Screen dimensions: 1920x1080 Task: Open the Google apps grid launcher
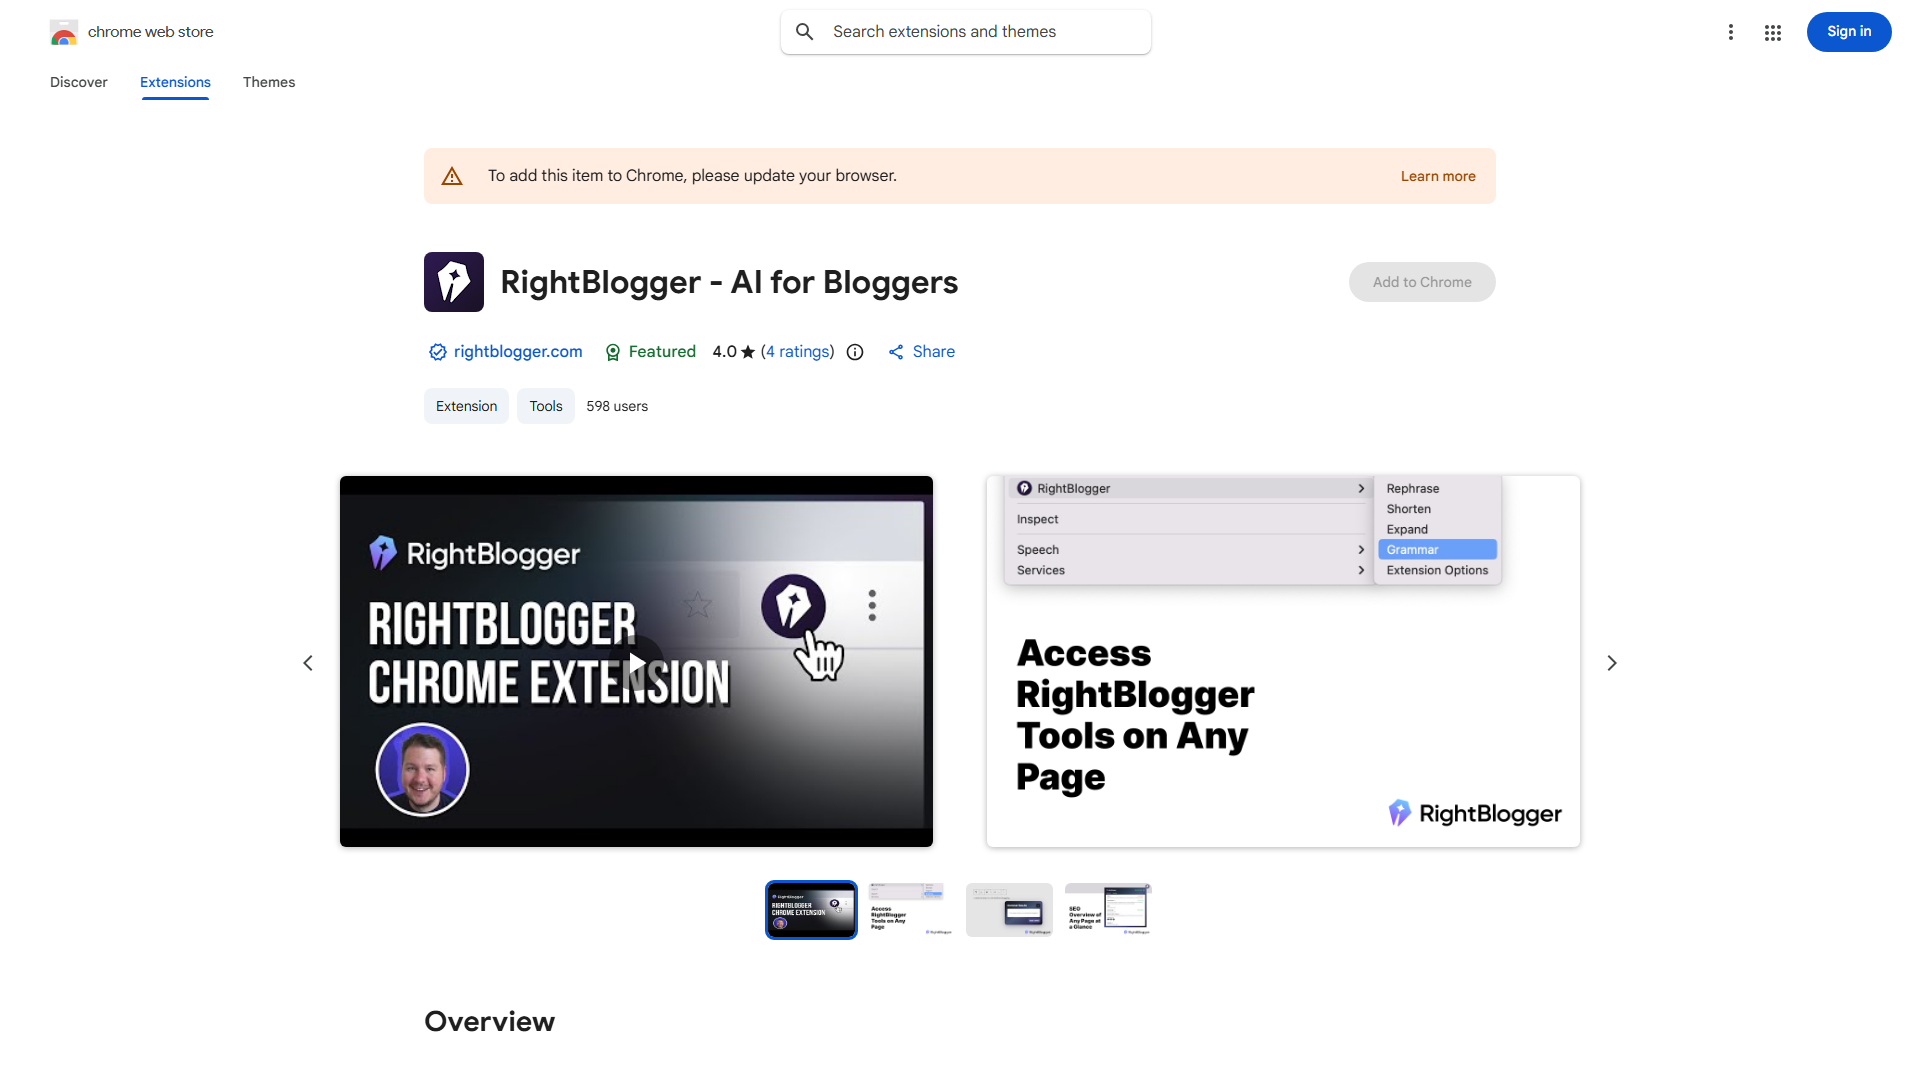pos(1772,31)
